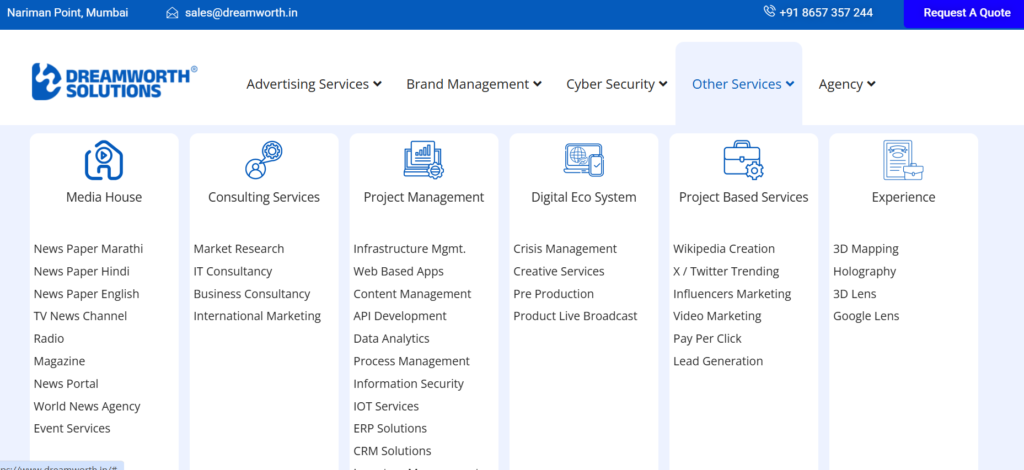Click the Consulting Services gear-person icon
This screenshot has height=470, width=1024.
pyautogui.click(x=264, y=160)
